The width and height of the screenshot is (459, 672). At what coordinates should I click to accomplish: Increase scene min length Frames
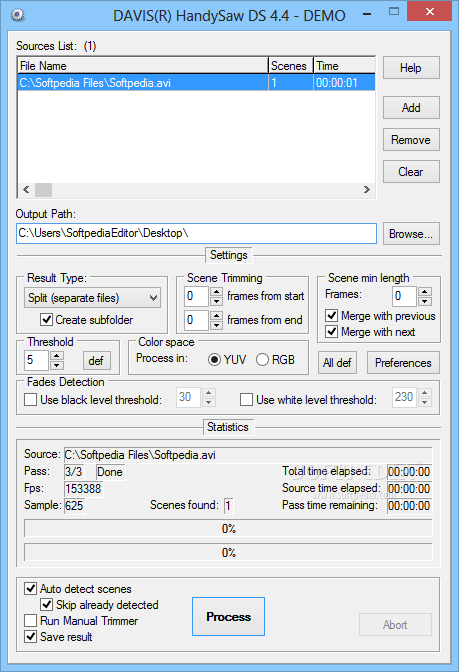(x=424, y=292)
